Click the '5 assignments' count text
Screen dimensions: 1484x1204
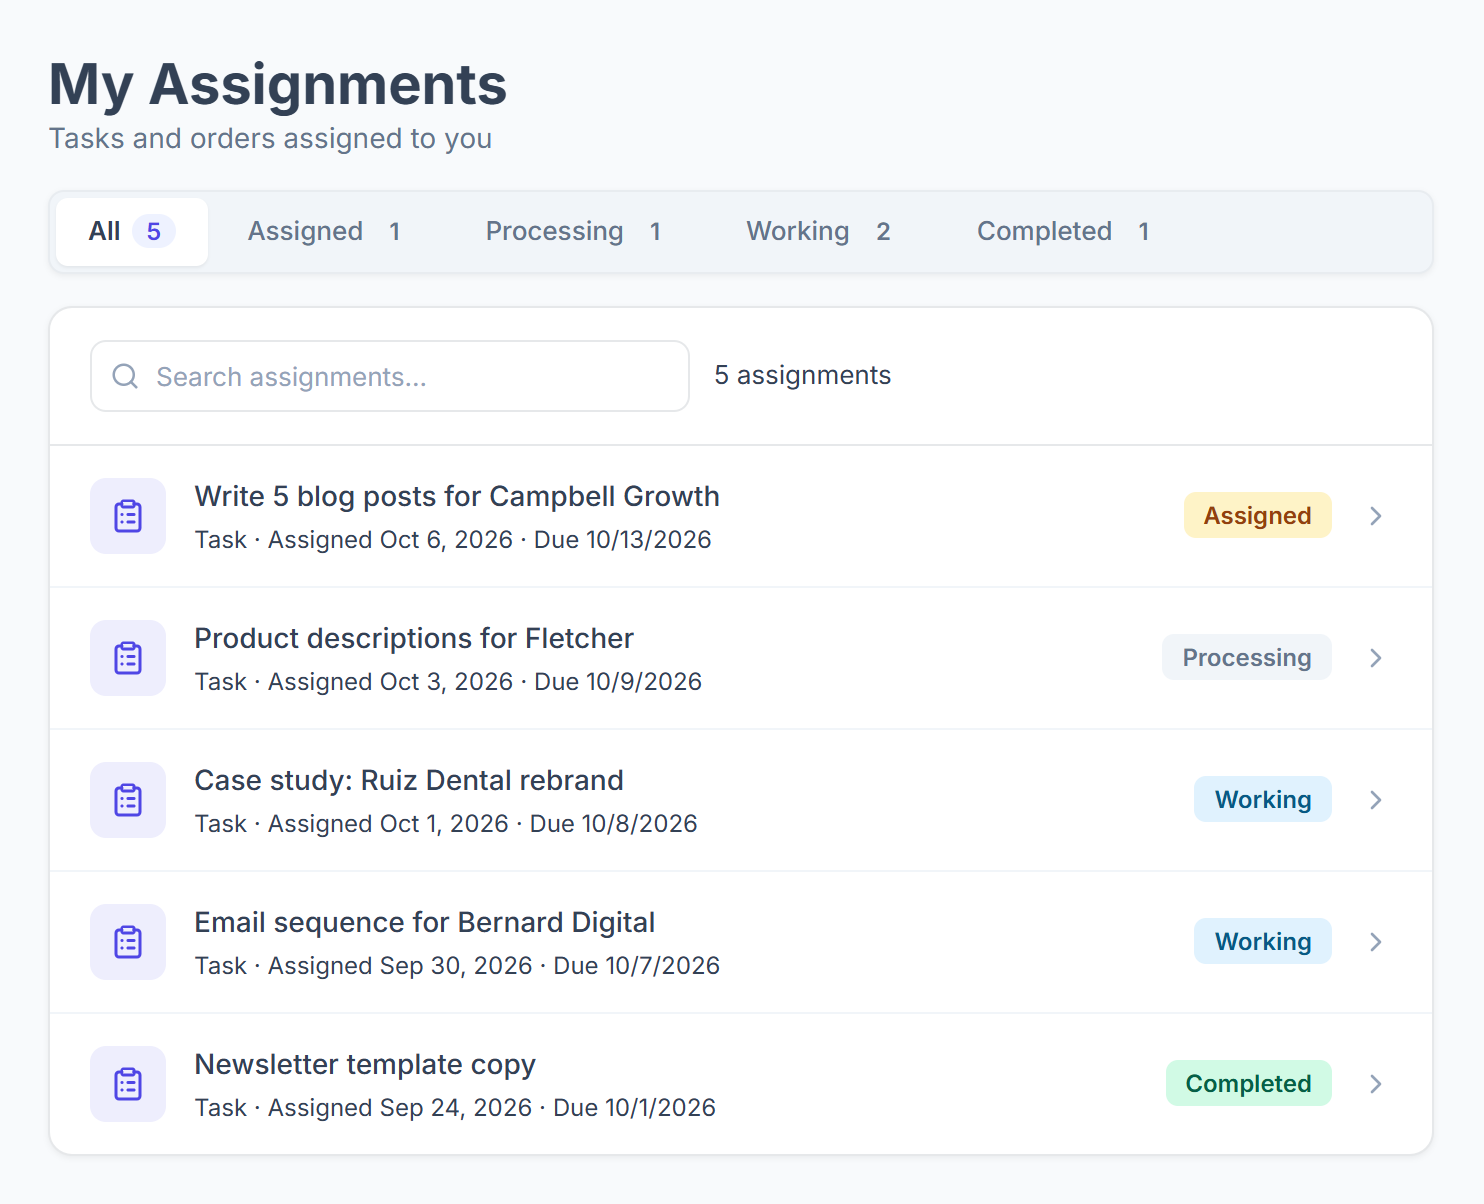coord(802,375)
